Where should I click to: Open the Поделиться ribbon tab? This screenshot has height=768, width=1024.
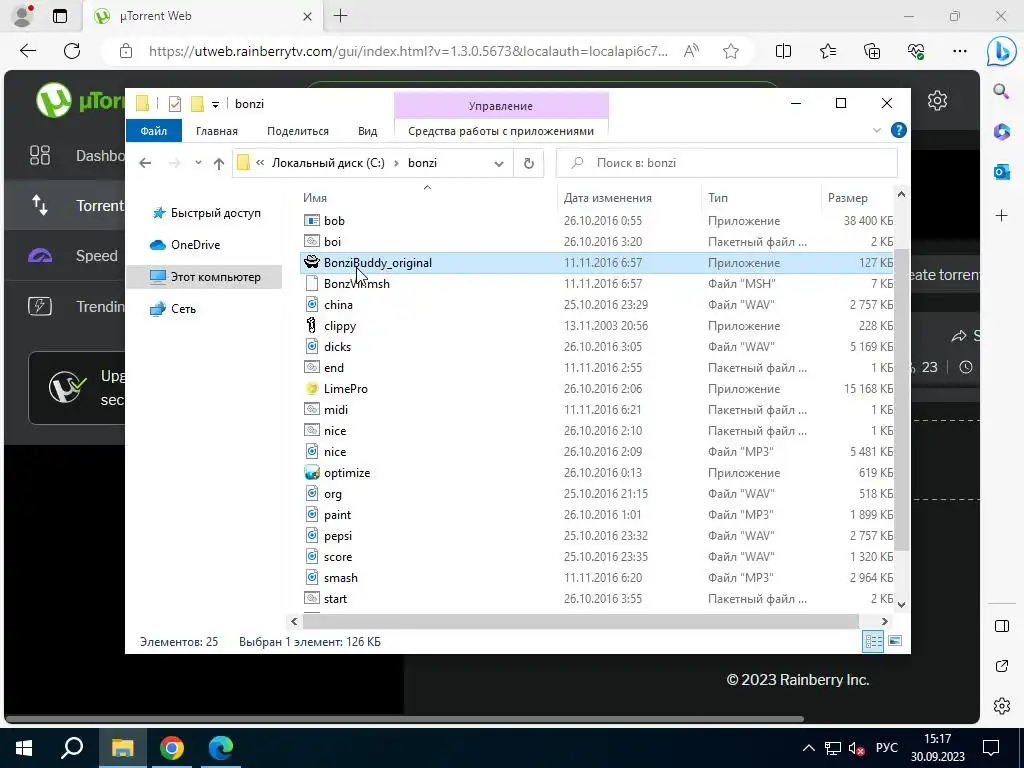(x=298, y=131)
